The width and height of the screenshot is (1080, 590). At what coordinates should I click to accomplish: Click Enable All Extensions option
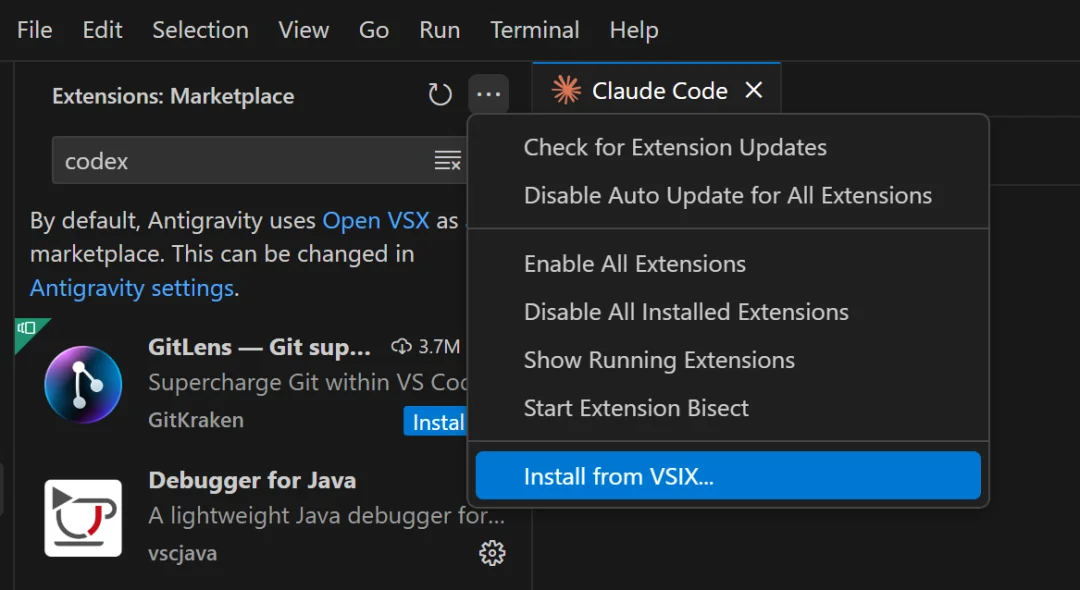(634, 264)
